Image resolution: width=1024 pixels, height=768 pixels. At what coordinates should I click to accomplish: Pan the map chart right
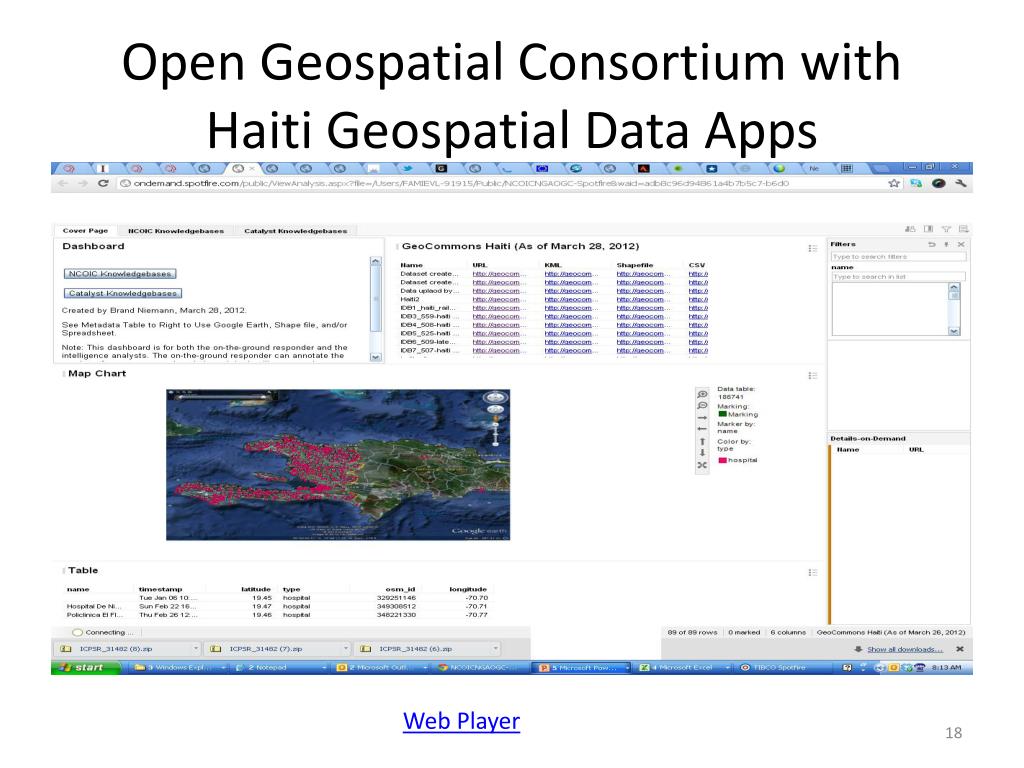point(702,417)
